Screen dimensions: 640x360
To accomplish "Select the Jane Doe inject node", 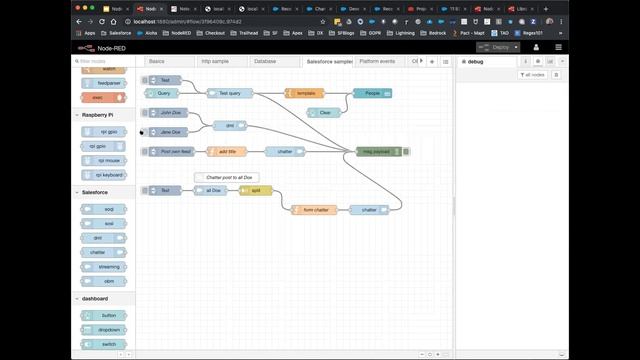I will (x=168, y=132).
